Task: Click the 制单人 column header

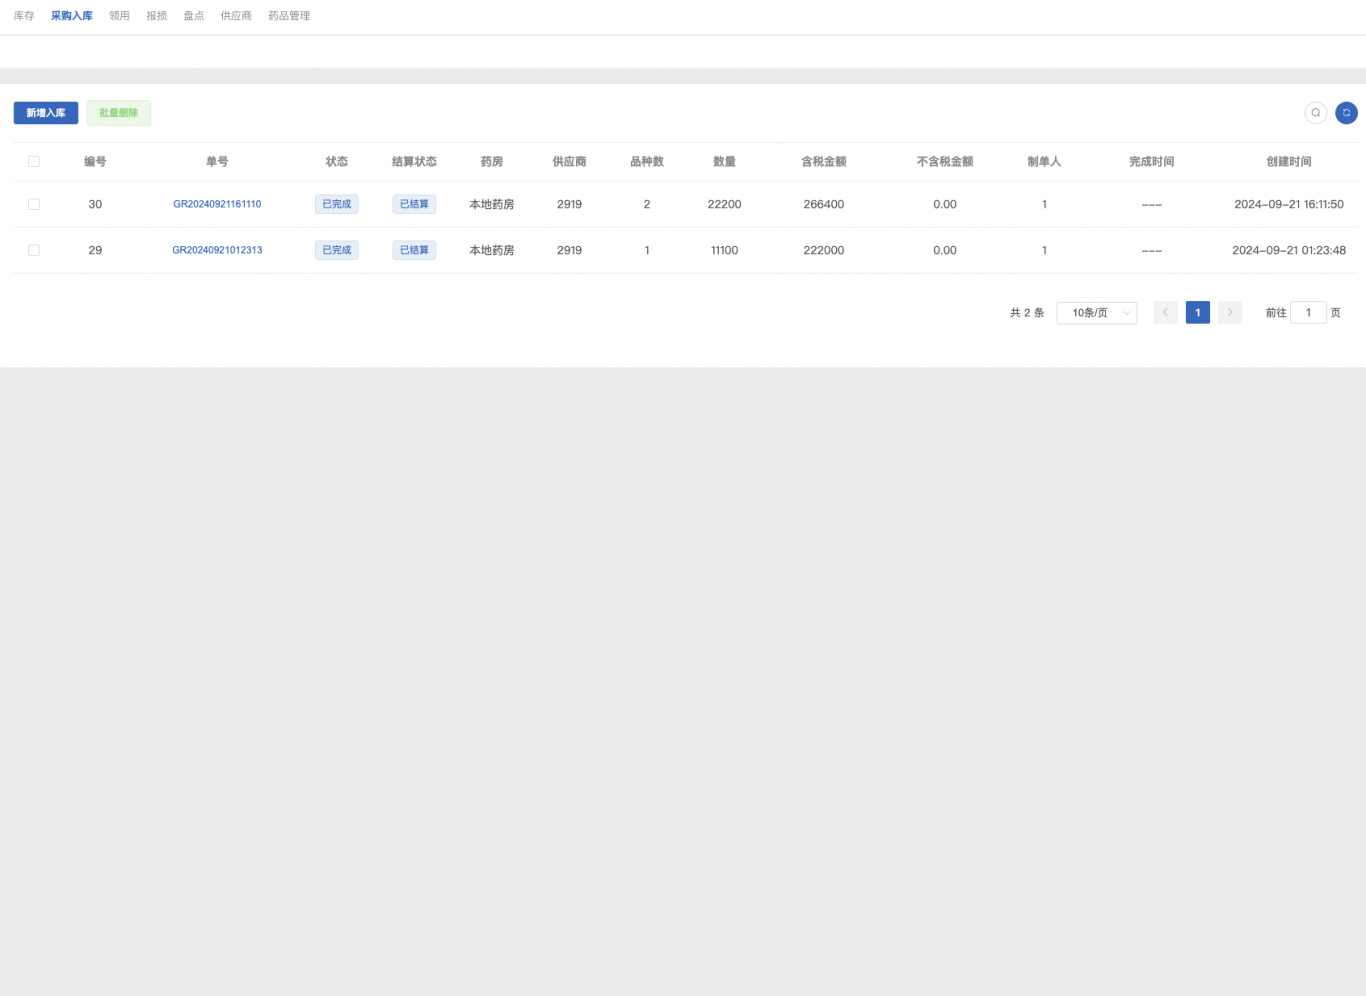Action: point(1044,161)
